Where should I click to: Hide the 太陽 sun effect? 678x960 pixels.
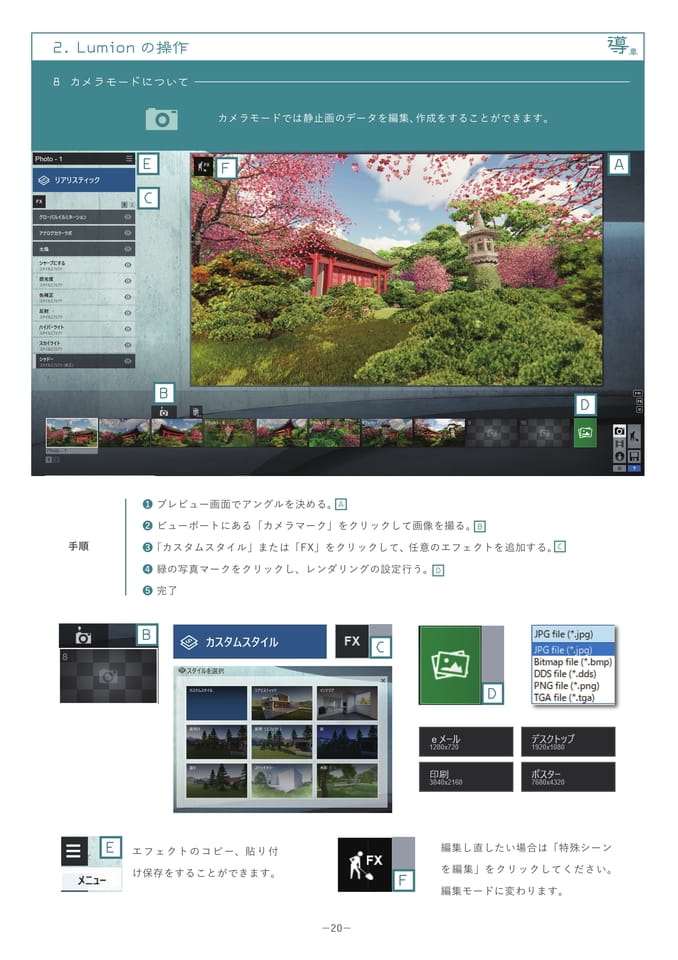point(128,249)
